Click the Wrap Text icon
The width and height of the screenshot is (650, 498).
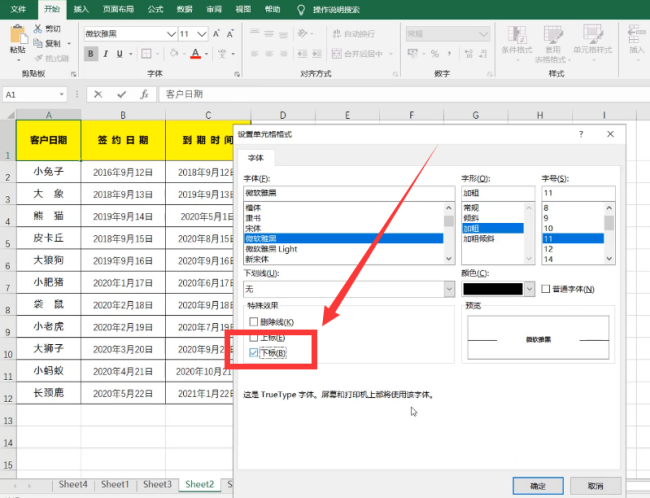337,34
